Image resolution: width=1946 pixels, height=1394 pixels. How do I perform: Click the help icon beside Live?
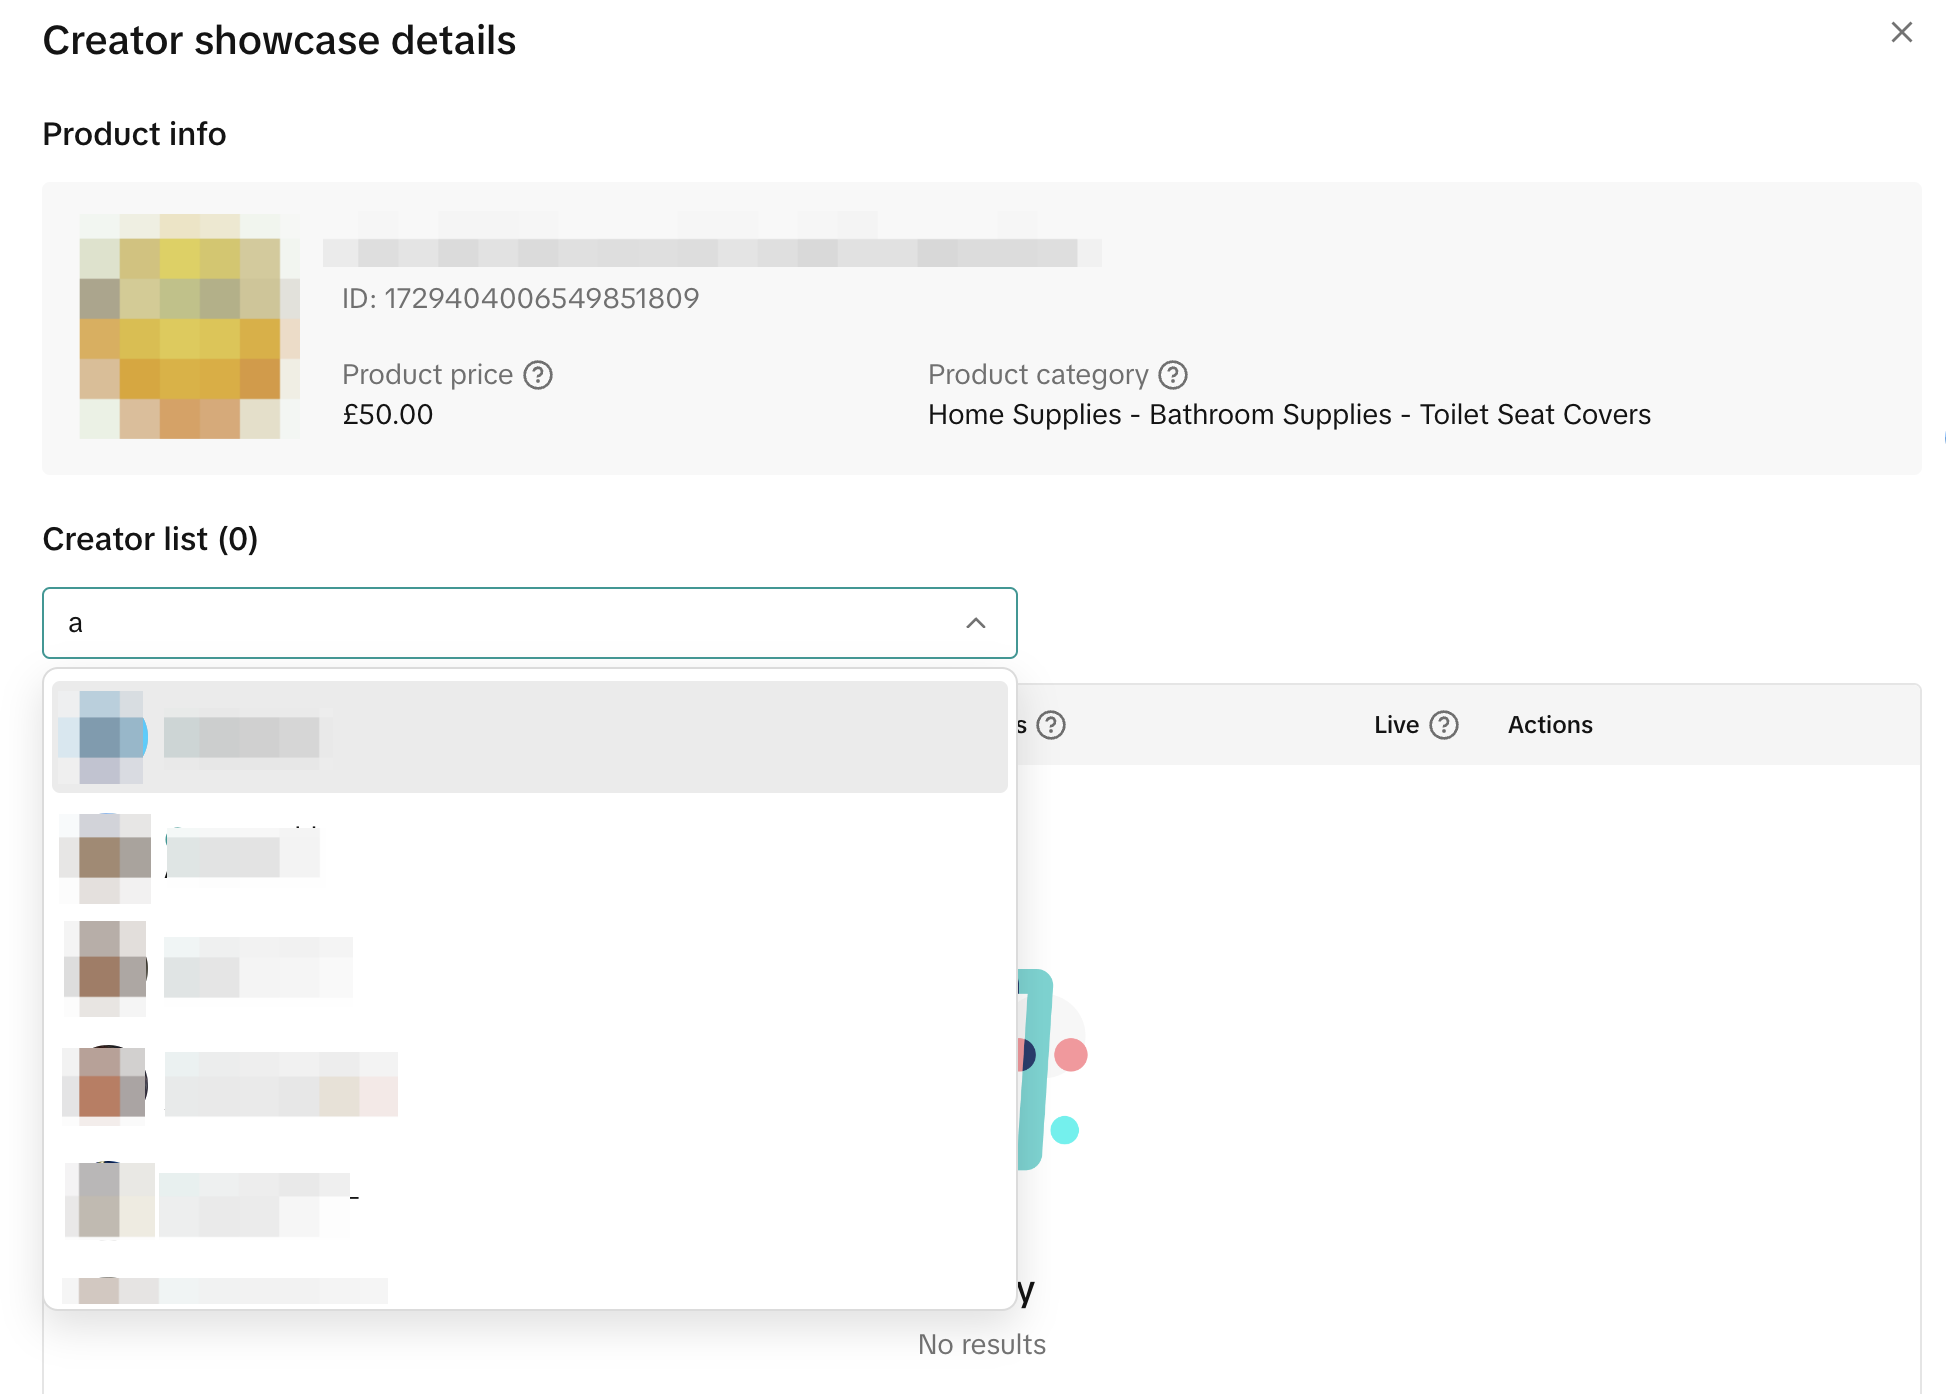tap(1443, 725)
